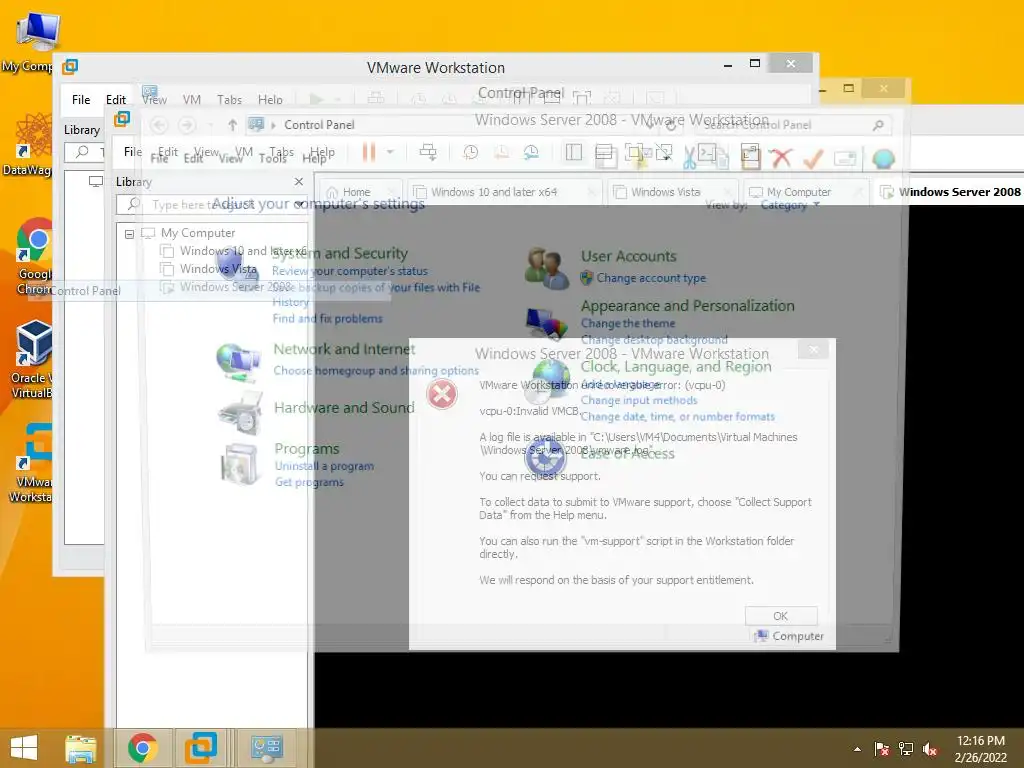Open the VM menu in front VMware window

click(244, 152)
